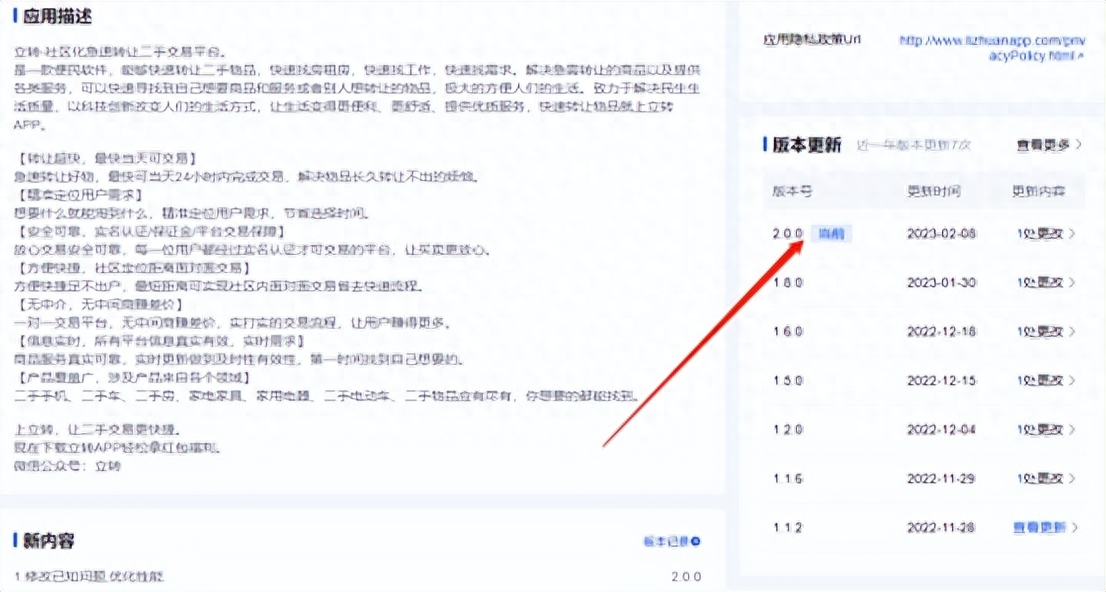
Task: Click the external-link arrow after the privacy URL
Action: 1080,56
